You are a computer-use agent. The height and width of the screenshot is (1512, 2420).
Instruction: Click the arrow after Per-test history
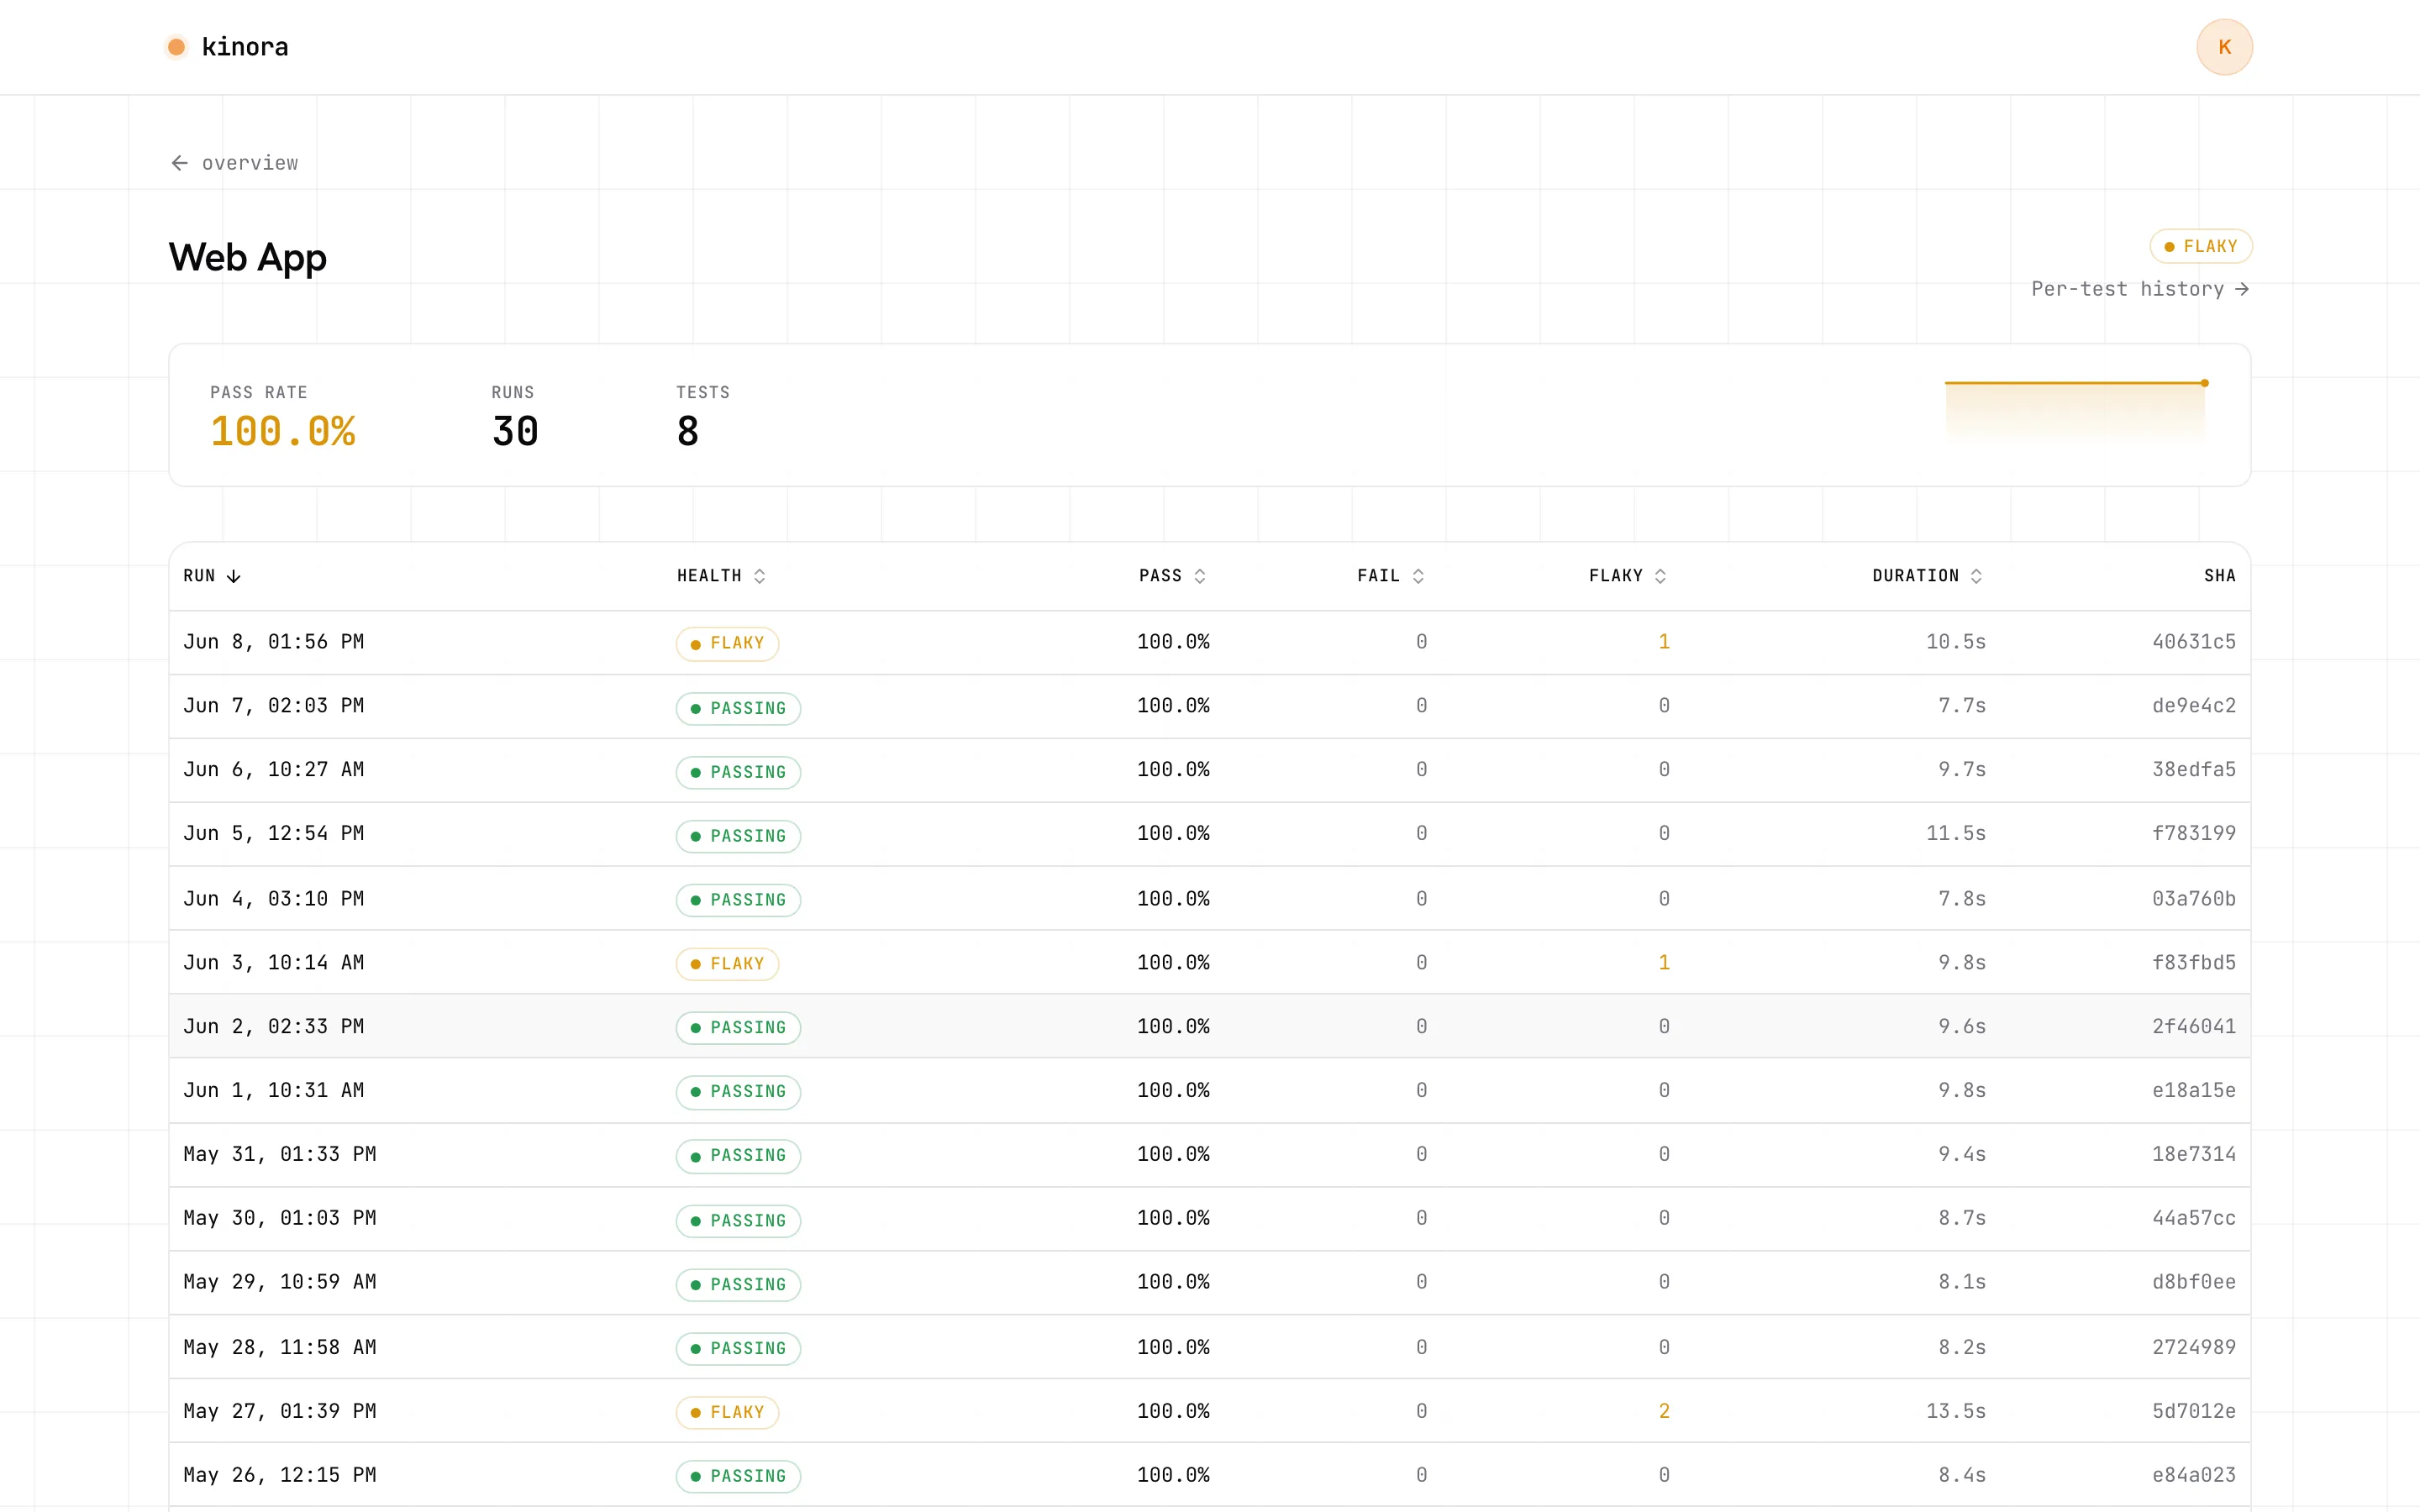click(x=2242, y=289)
